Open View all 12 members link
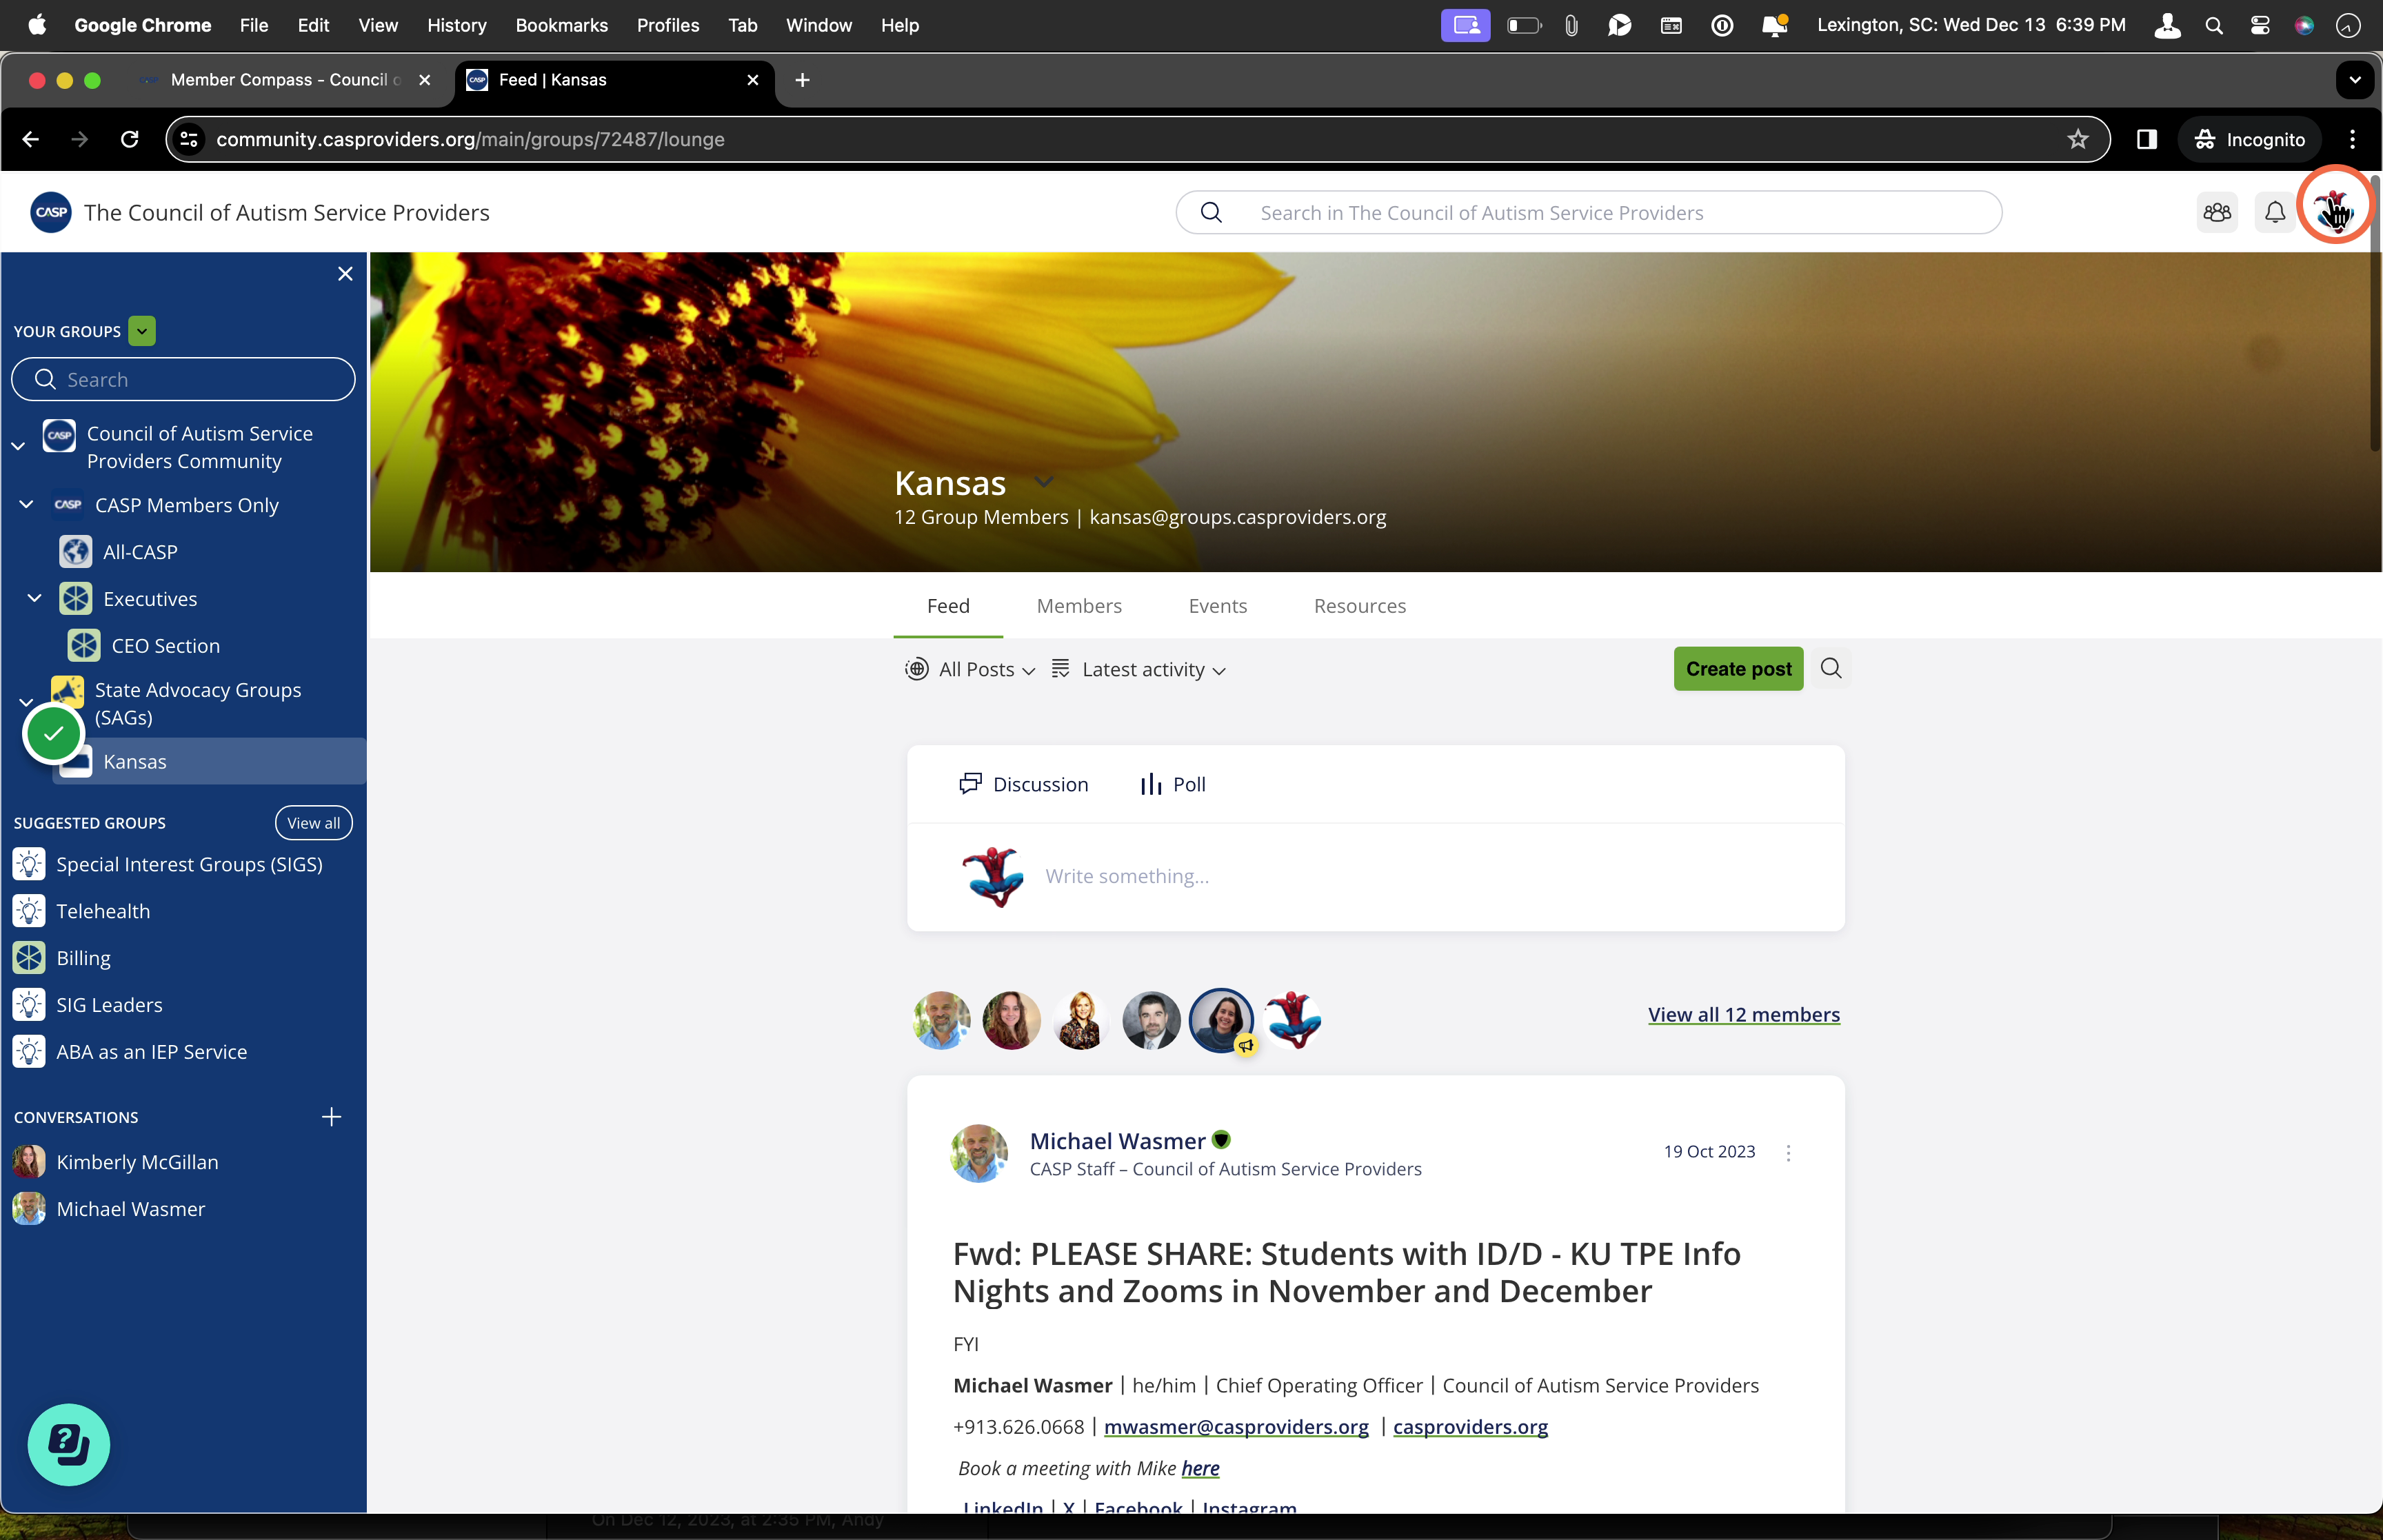The image size is (2383, 1540). [1743, 1014]
